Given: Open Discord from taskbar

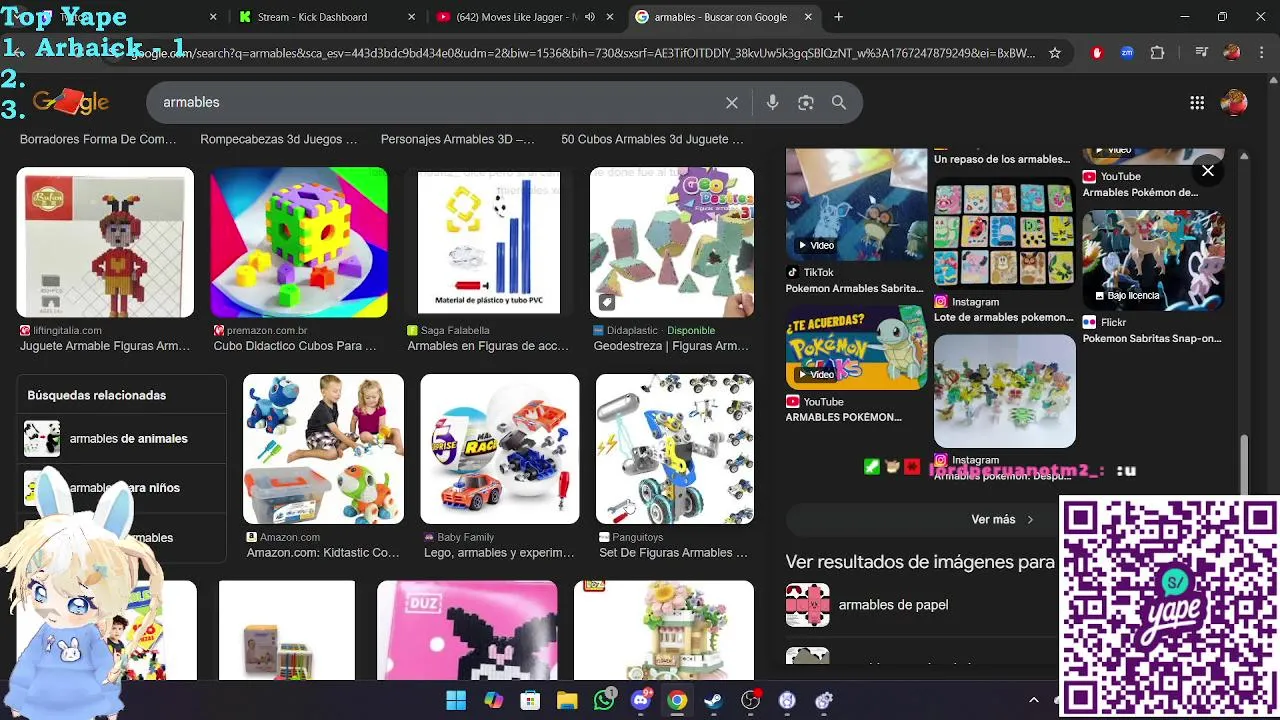Looking at the screenshot, I should [x=641, y=700].
